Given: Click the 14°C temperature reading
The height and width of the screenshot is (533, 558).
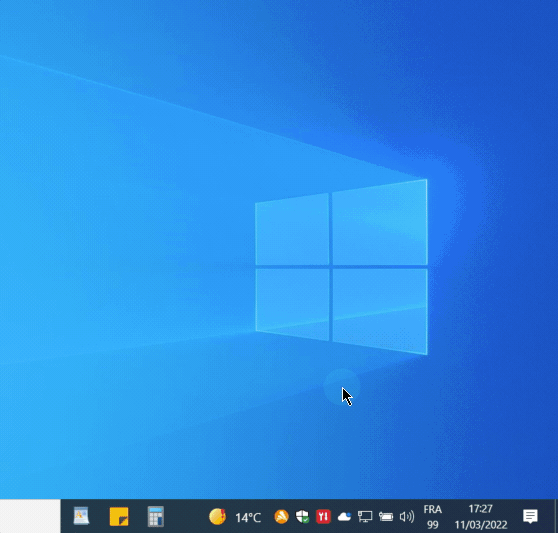Looking at the screenshot, I should point(248,517).
